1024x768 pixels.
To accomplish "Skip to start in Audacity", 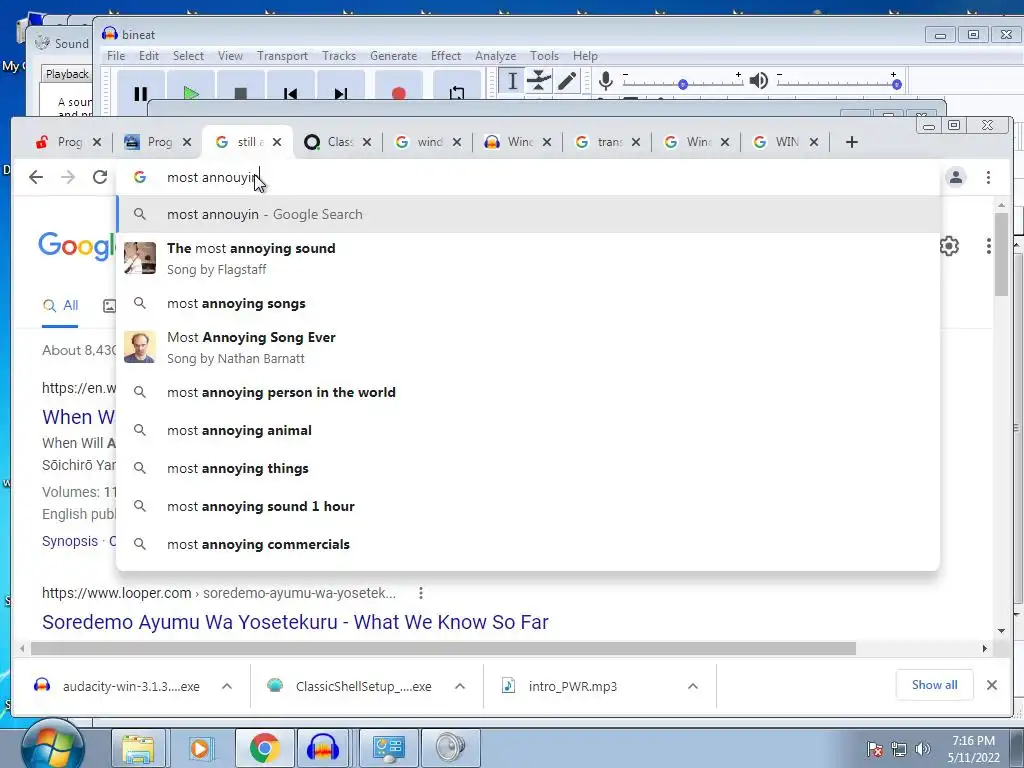I will 291,86.
